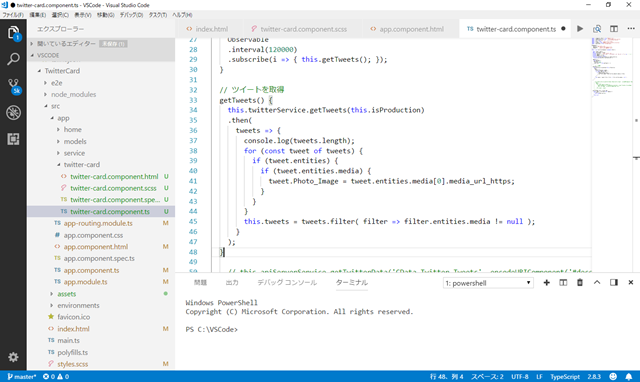Open errors and warnings count in status bar
The image size is (640, 382).
tap(56, 376)
